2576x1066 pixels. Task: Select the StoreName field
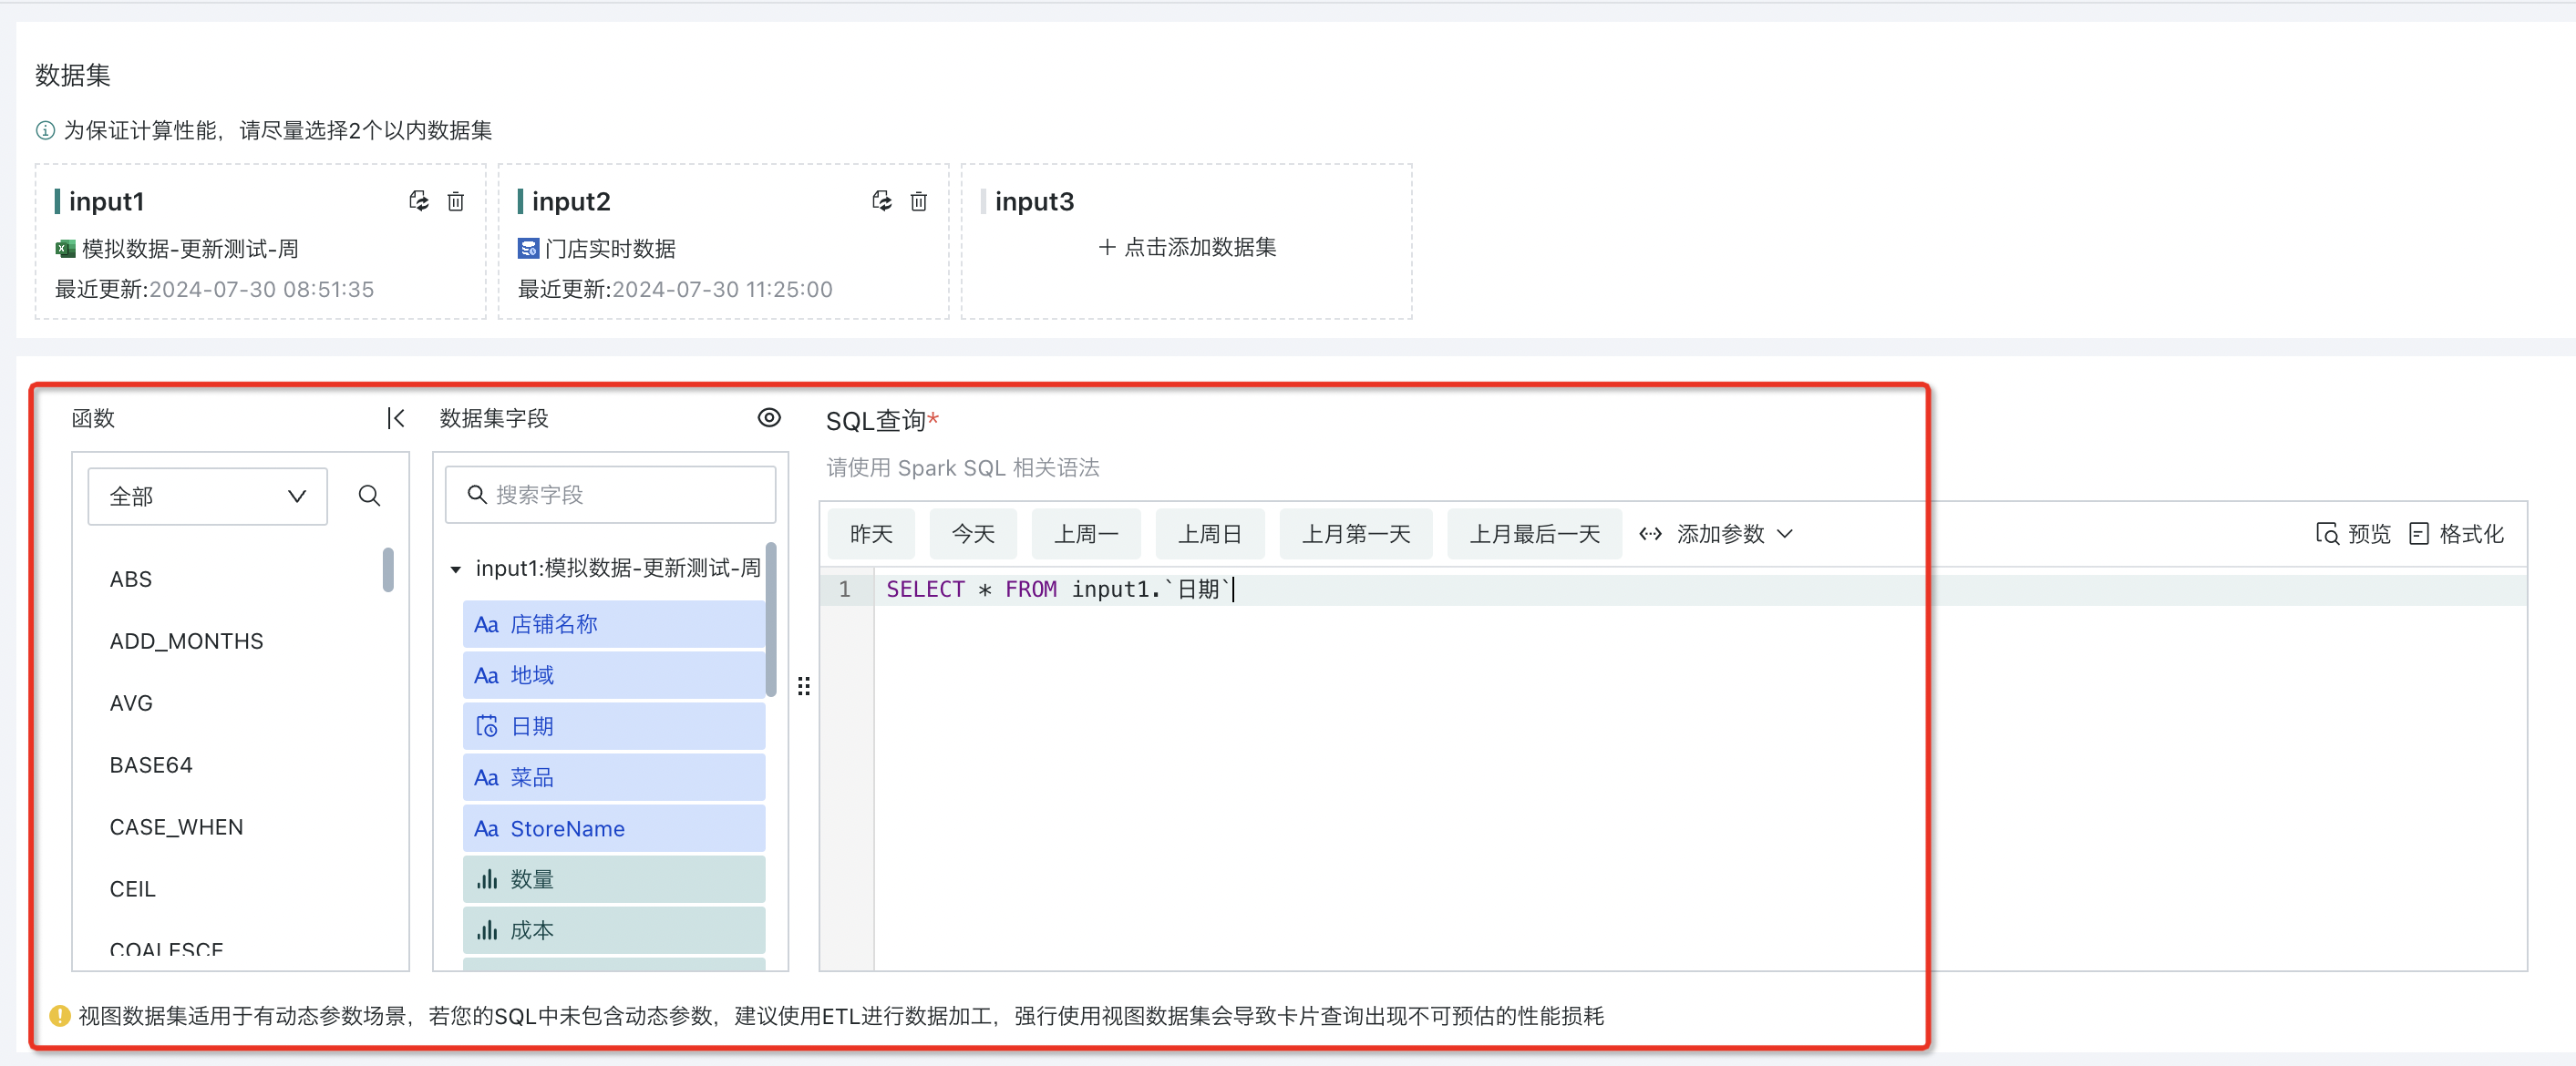point(614,828)
